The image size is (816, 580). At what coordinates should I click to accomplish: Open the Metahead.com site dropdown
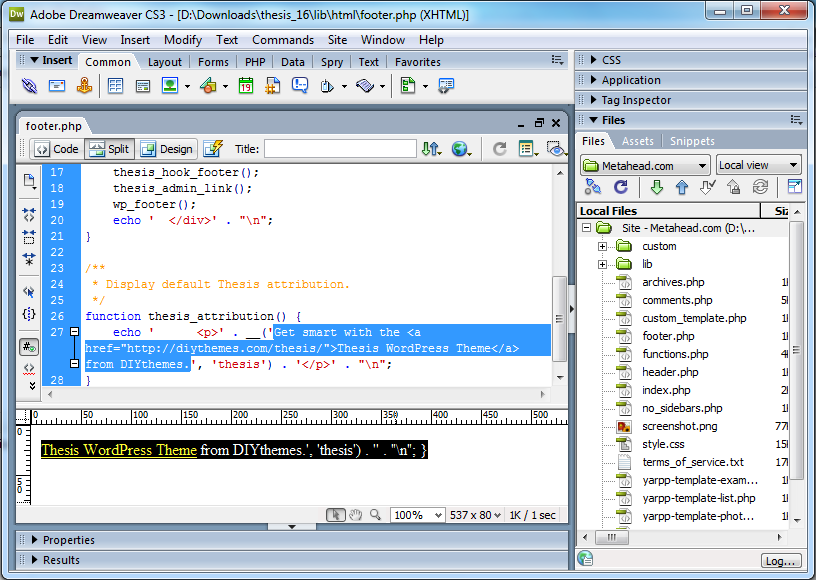click(645, 166)
